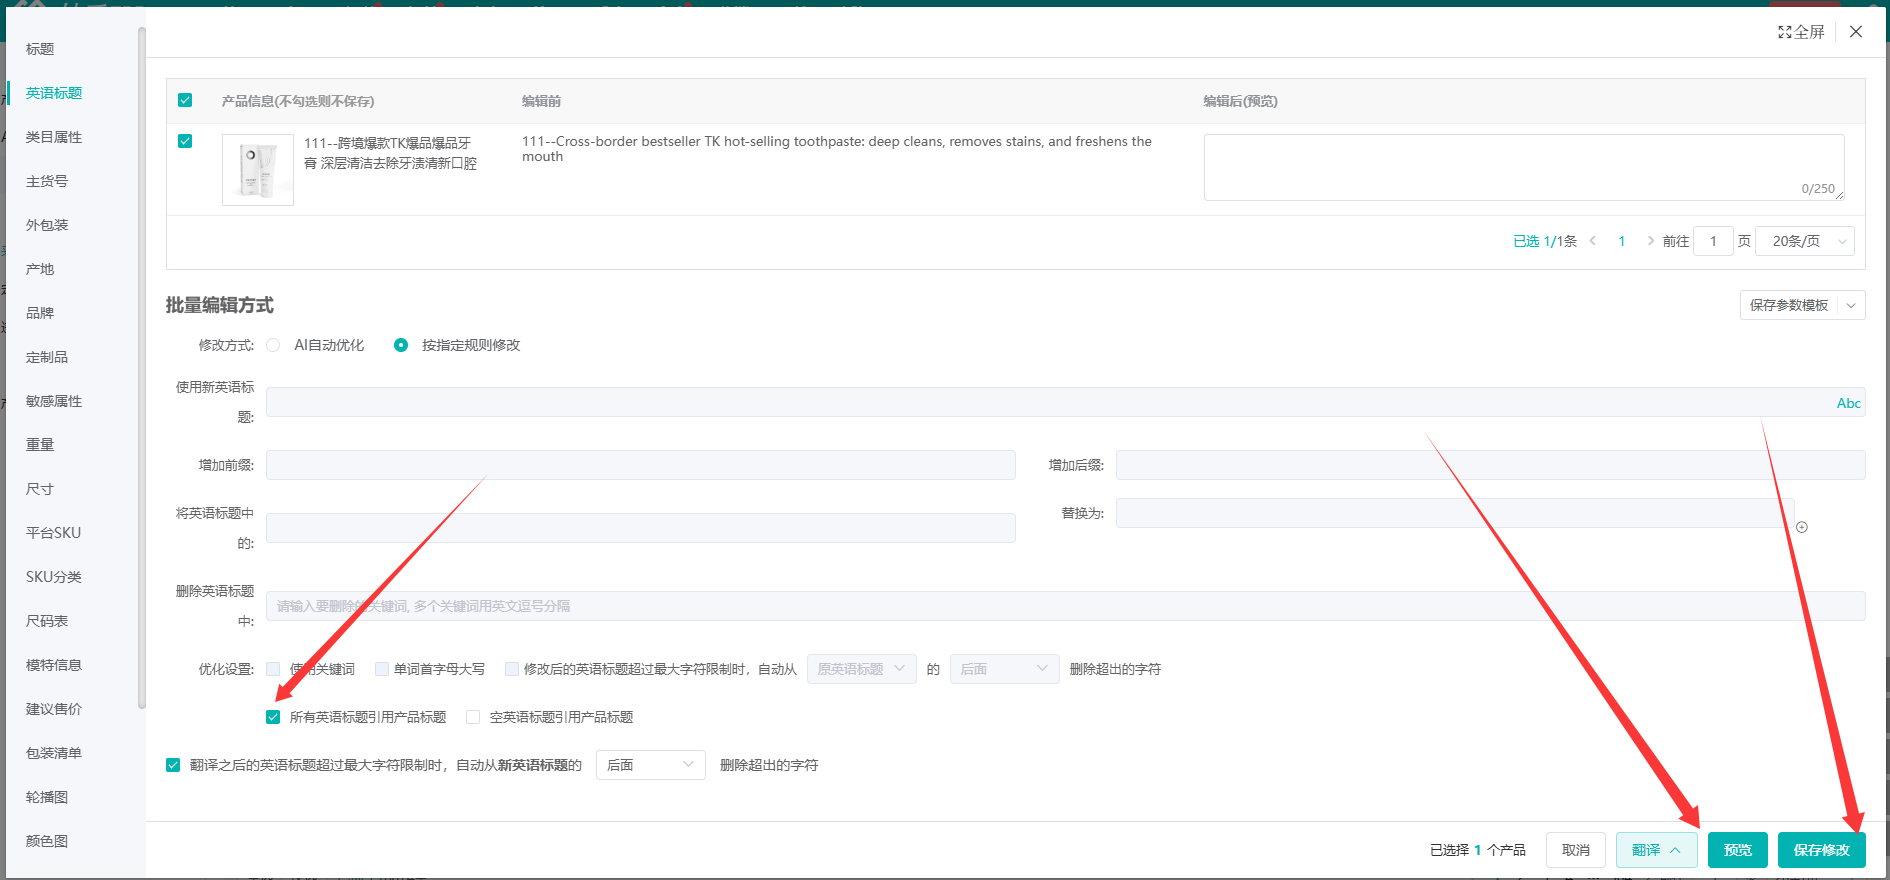Screen dimensions: 1890x880
Task: Click the fullscreen 全屏 icon
Action: pyautogui.click(x=1785, y=32)
